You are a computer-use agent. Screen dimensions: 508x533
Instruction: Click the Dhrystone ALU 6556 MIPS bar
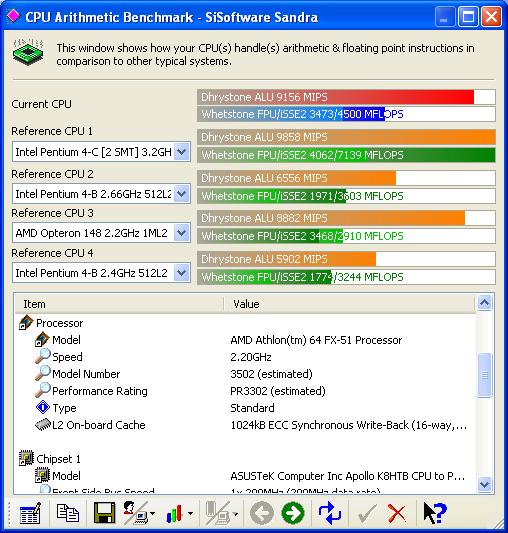coord(346,178)
